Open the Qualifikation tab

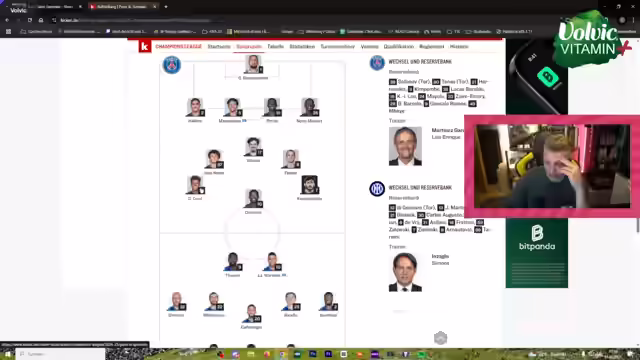398,47
